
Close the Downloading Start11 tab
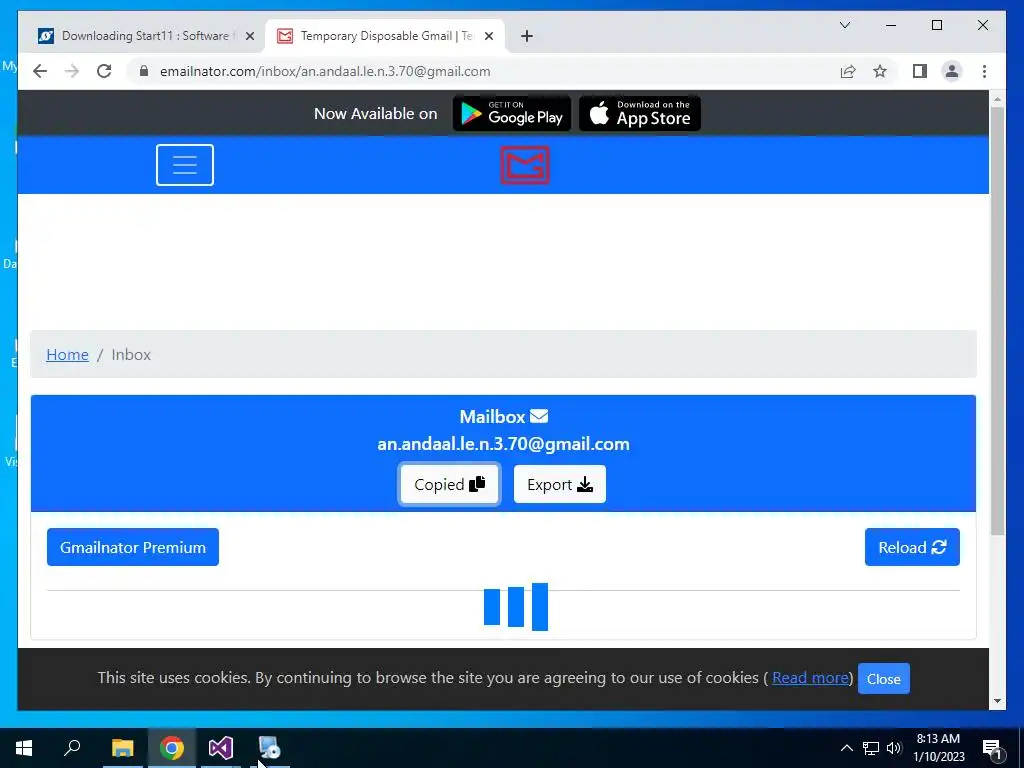tap(249, 36)
